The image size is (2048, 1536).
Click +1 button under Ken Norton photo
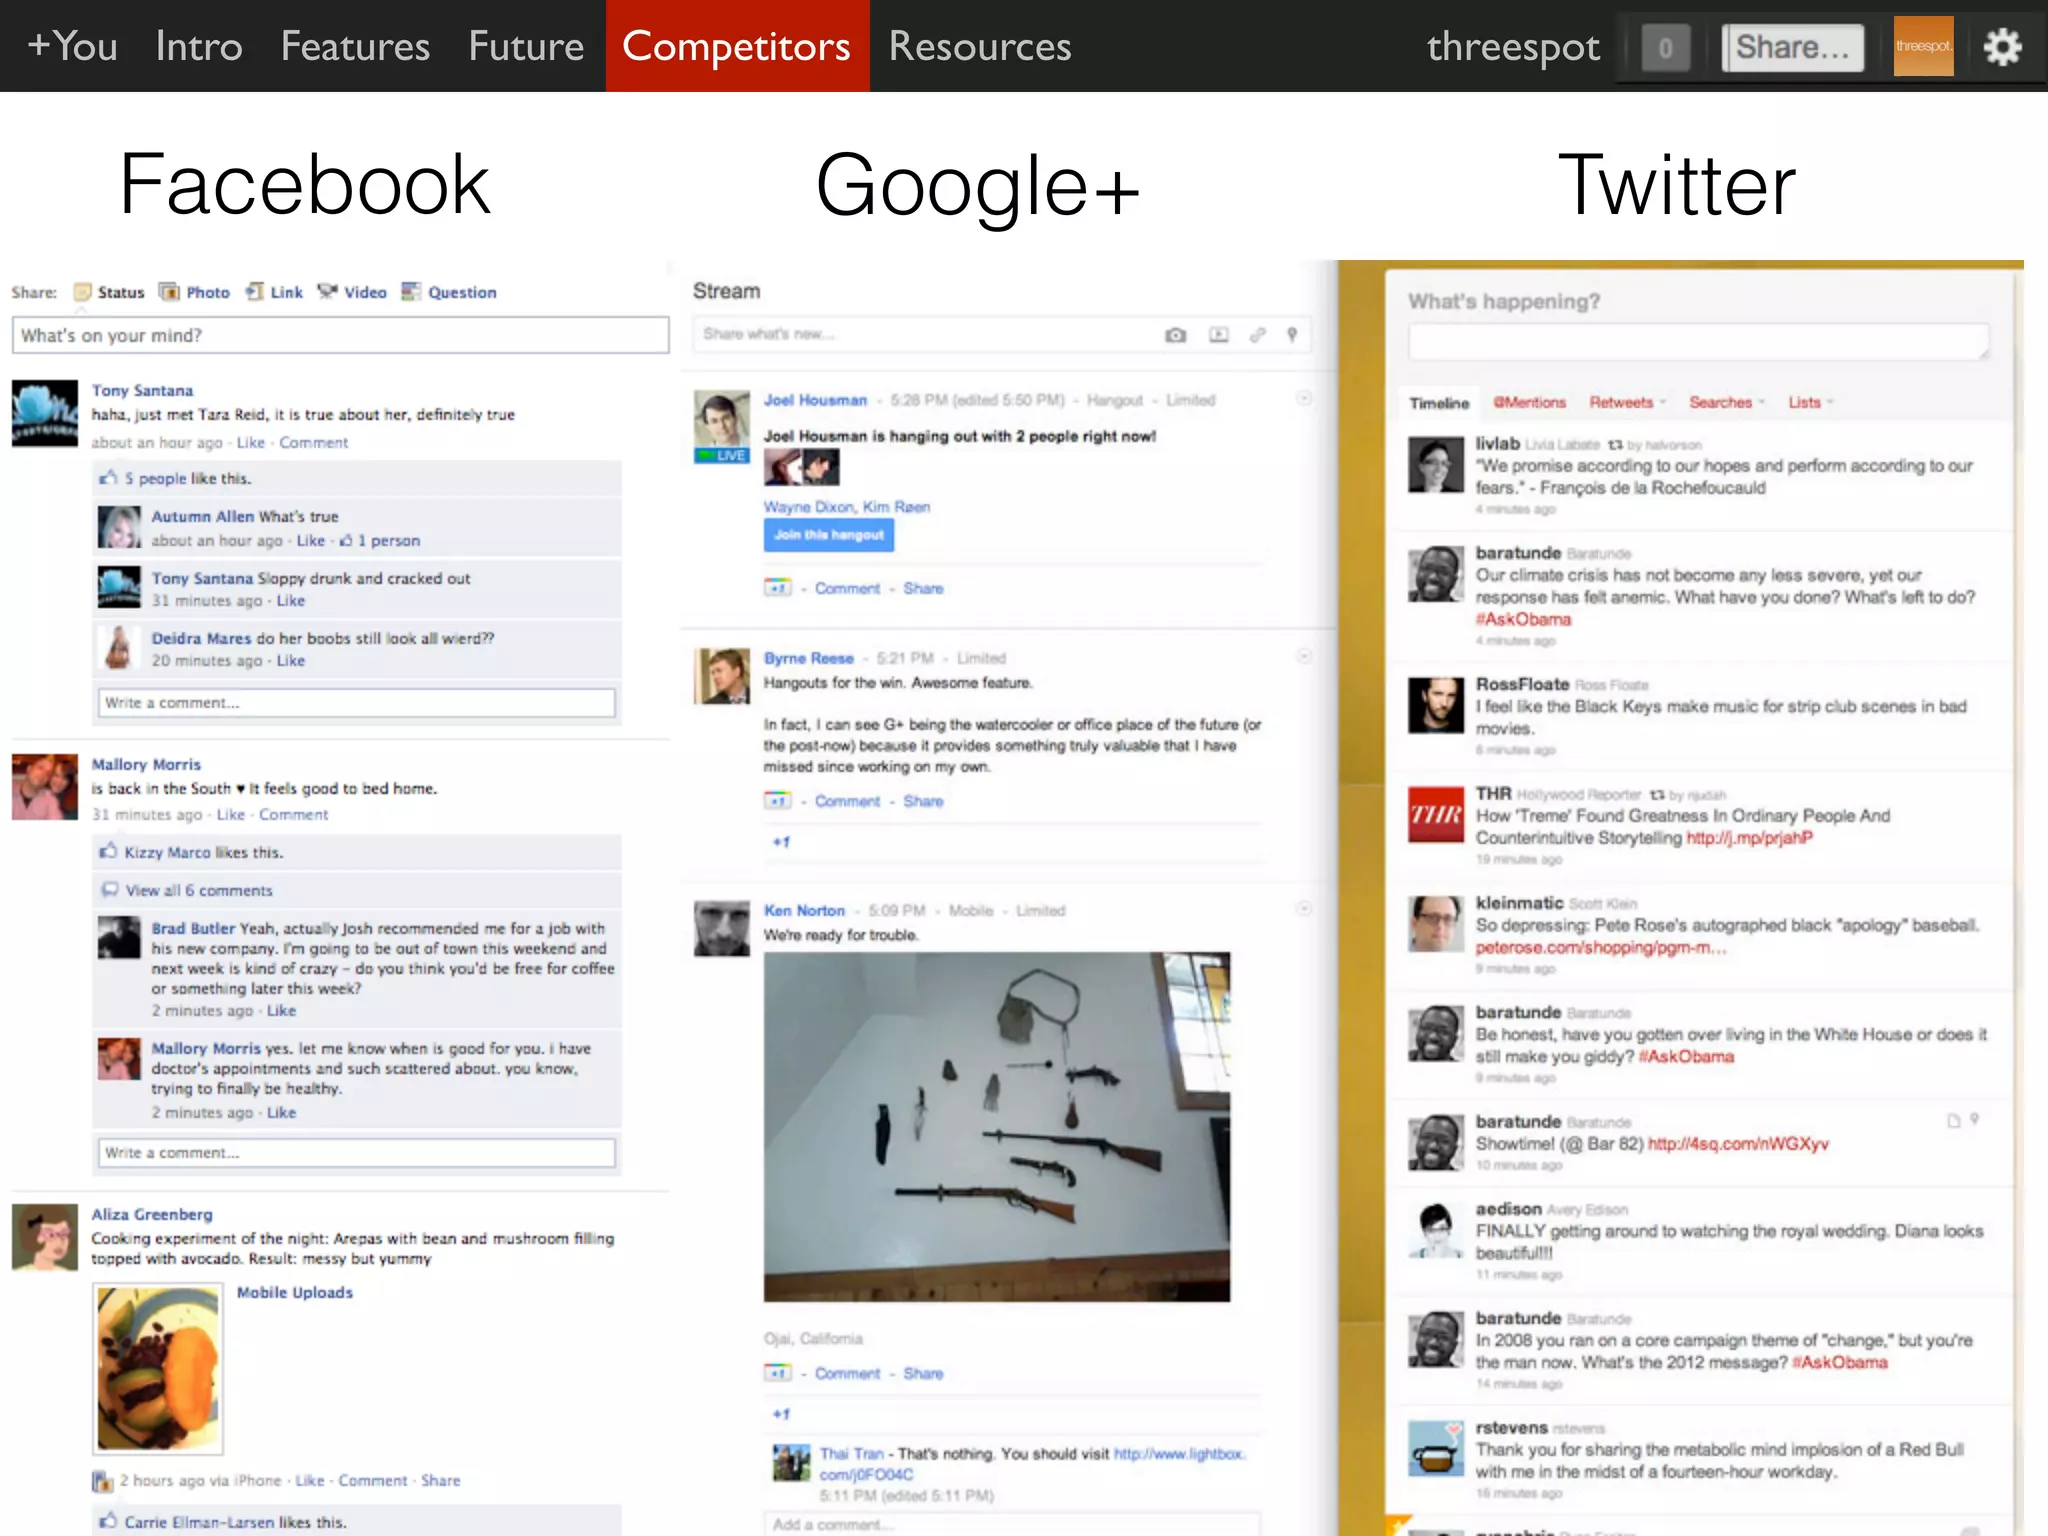coord(778,1373)
